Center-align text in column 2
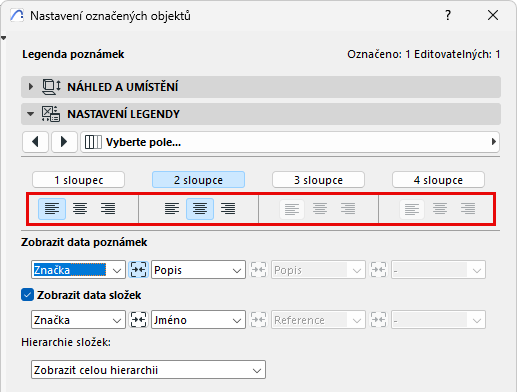Screen dimensions: 517x392 click(x=200, y=209)
